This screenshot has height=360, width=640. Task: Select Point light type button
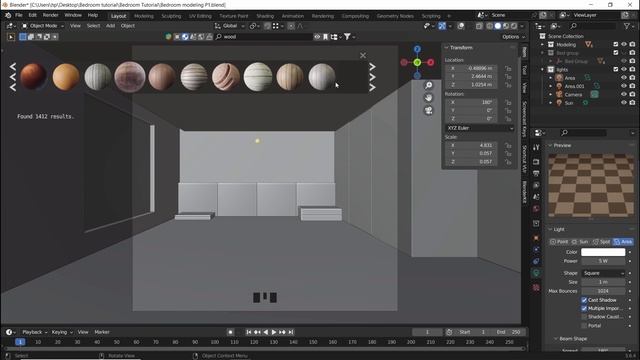tap(559, 242)
